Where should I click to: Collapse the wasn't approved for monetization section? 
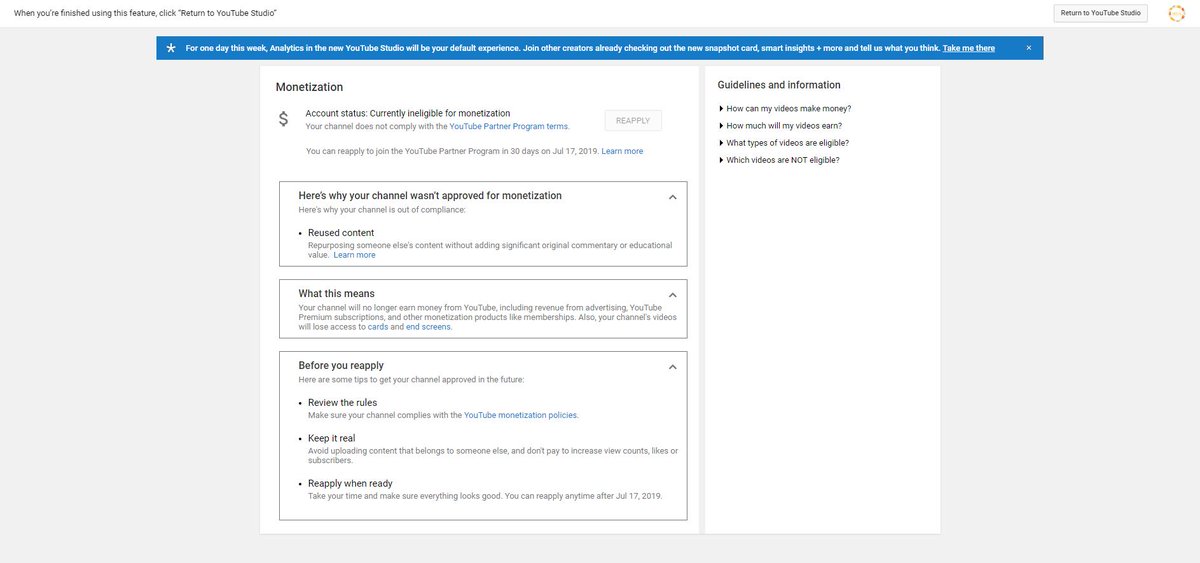672,197
